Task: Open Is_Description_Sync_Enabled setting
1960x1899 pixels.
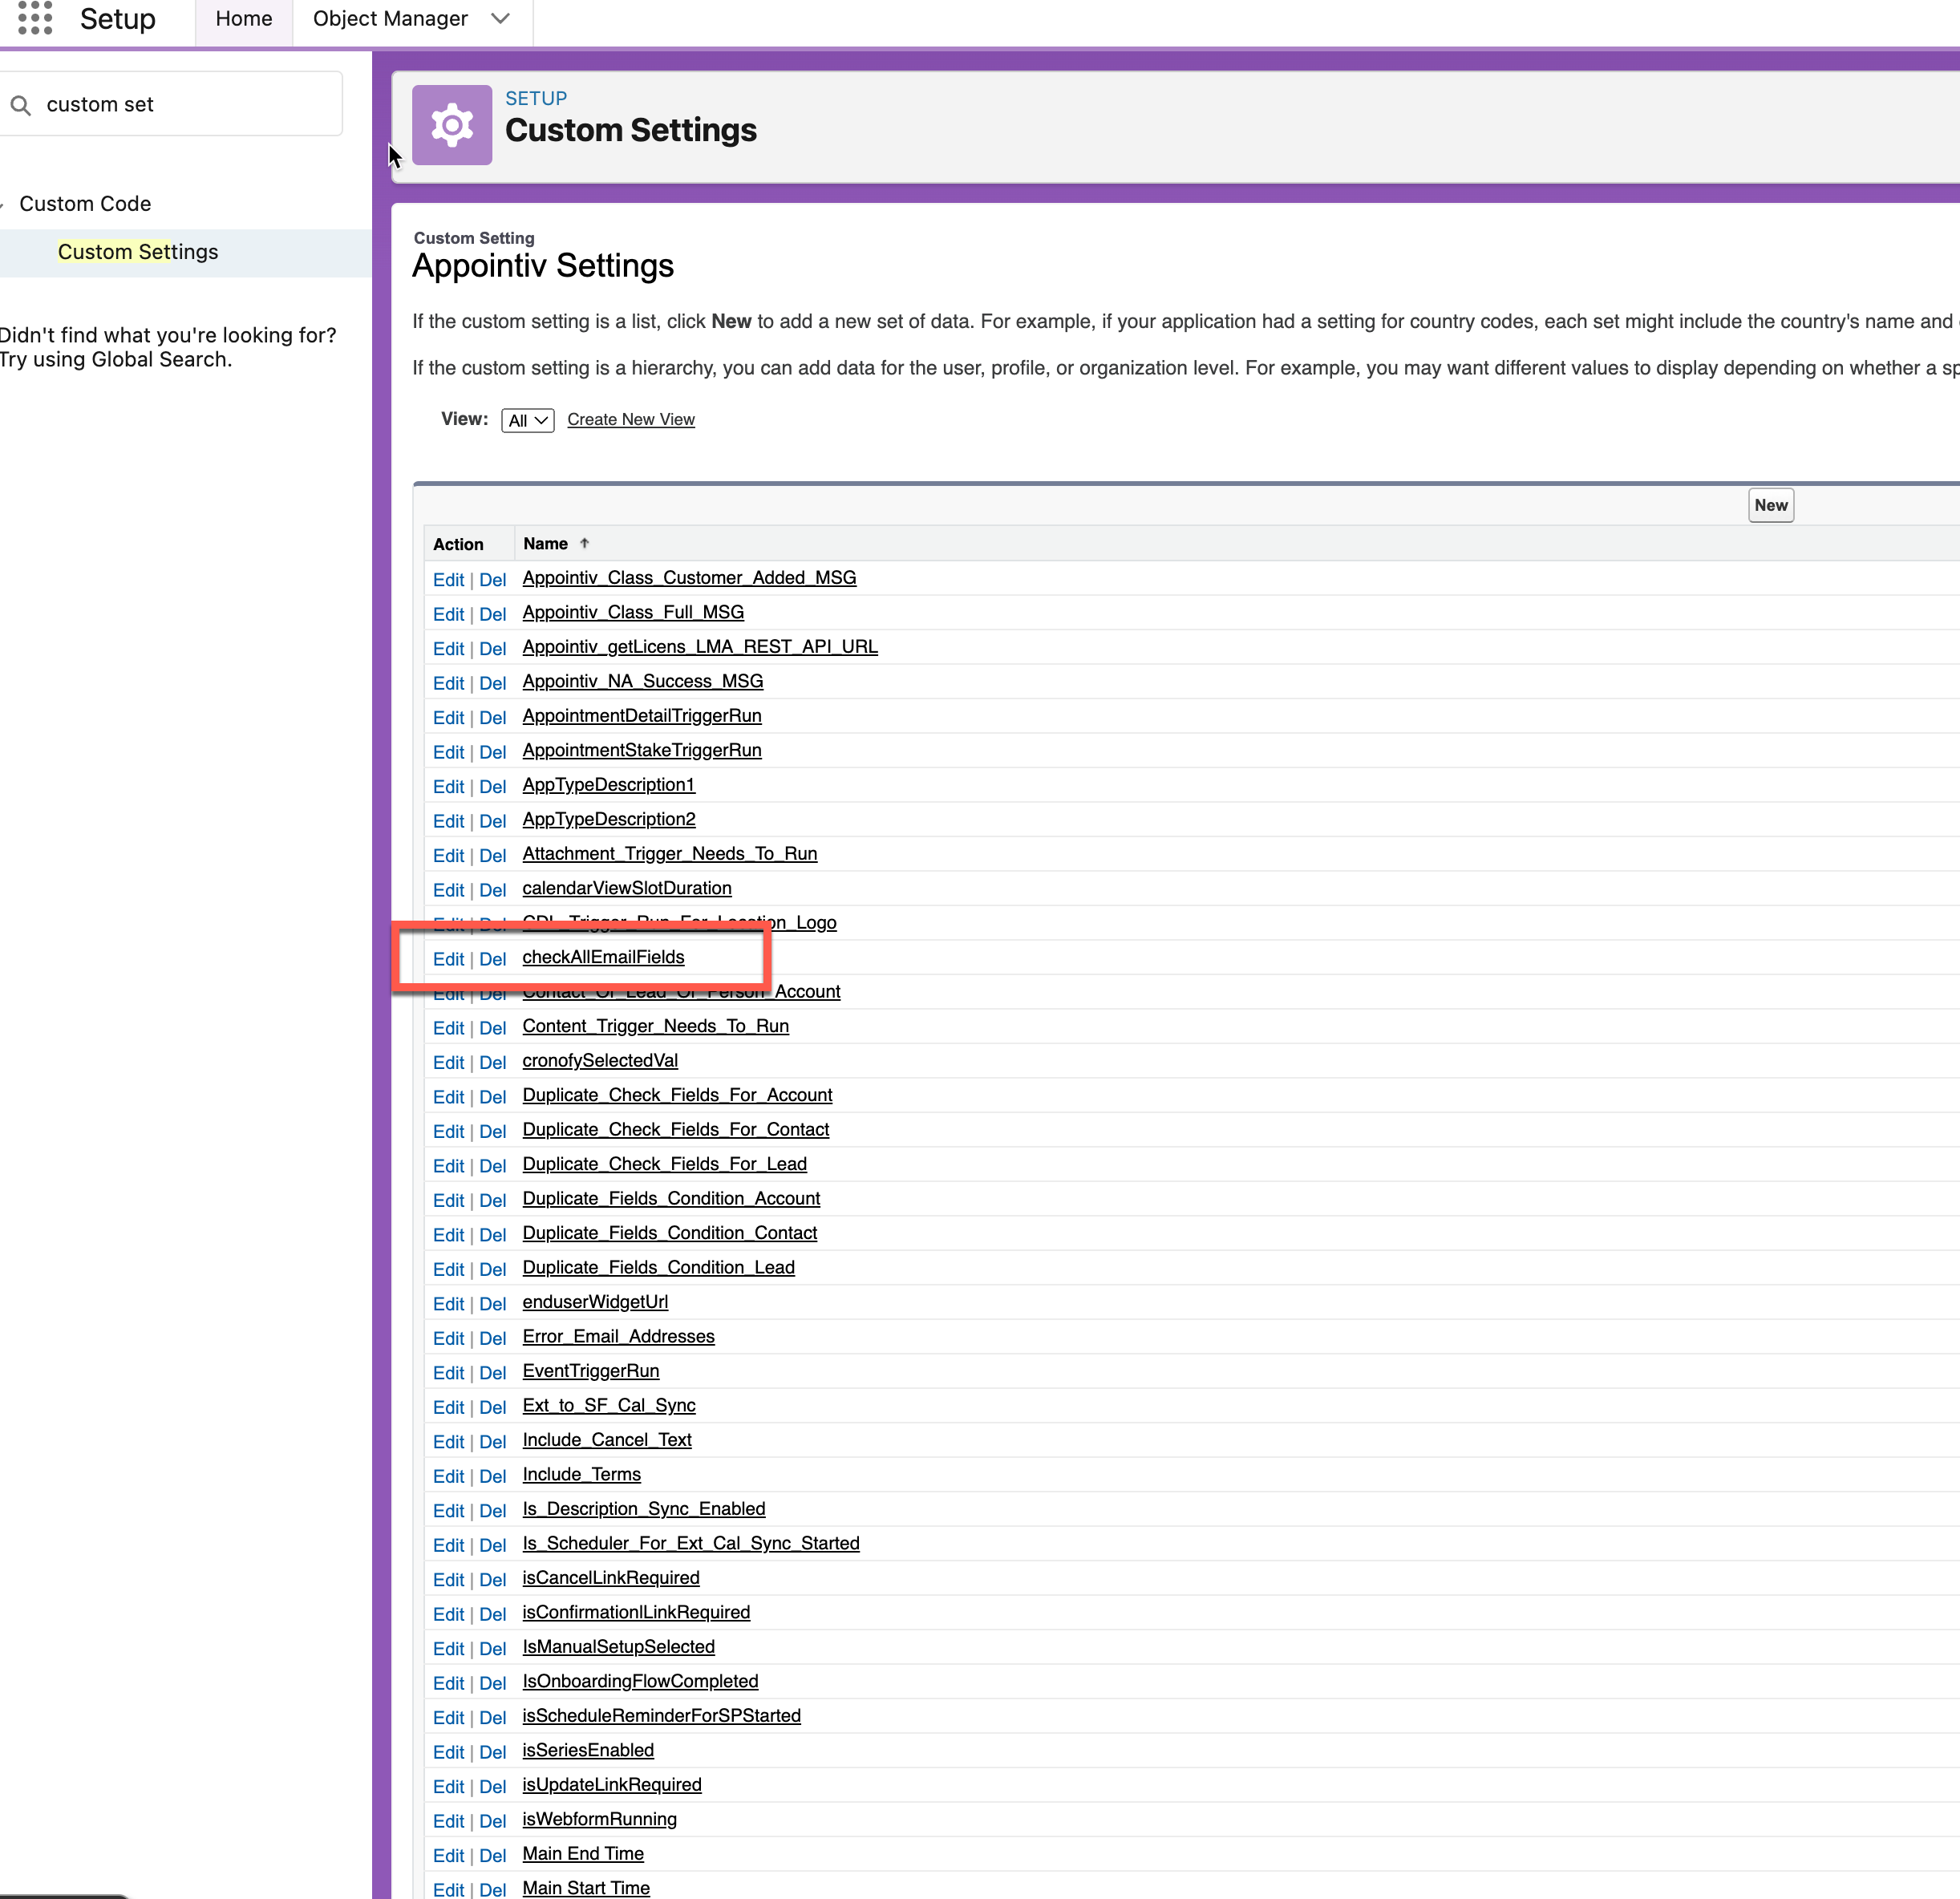Action: coord(643,1509)
